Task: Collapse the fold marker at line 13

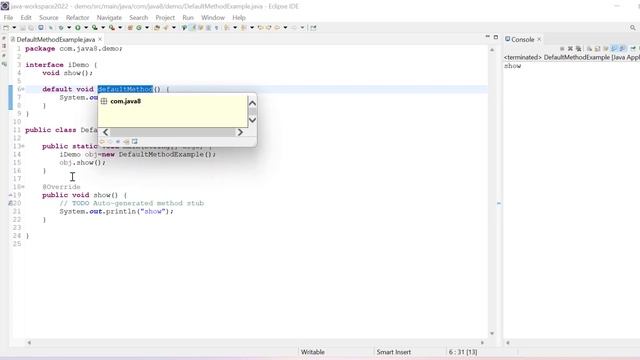Action: [23, 146]
